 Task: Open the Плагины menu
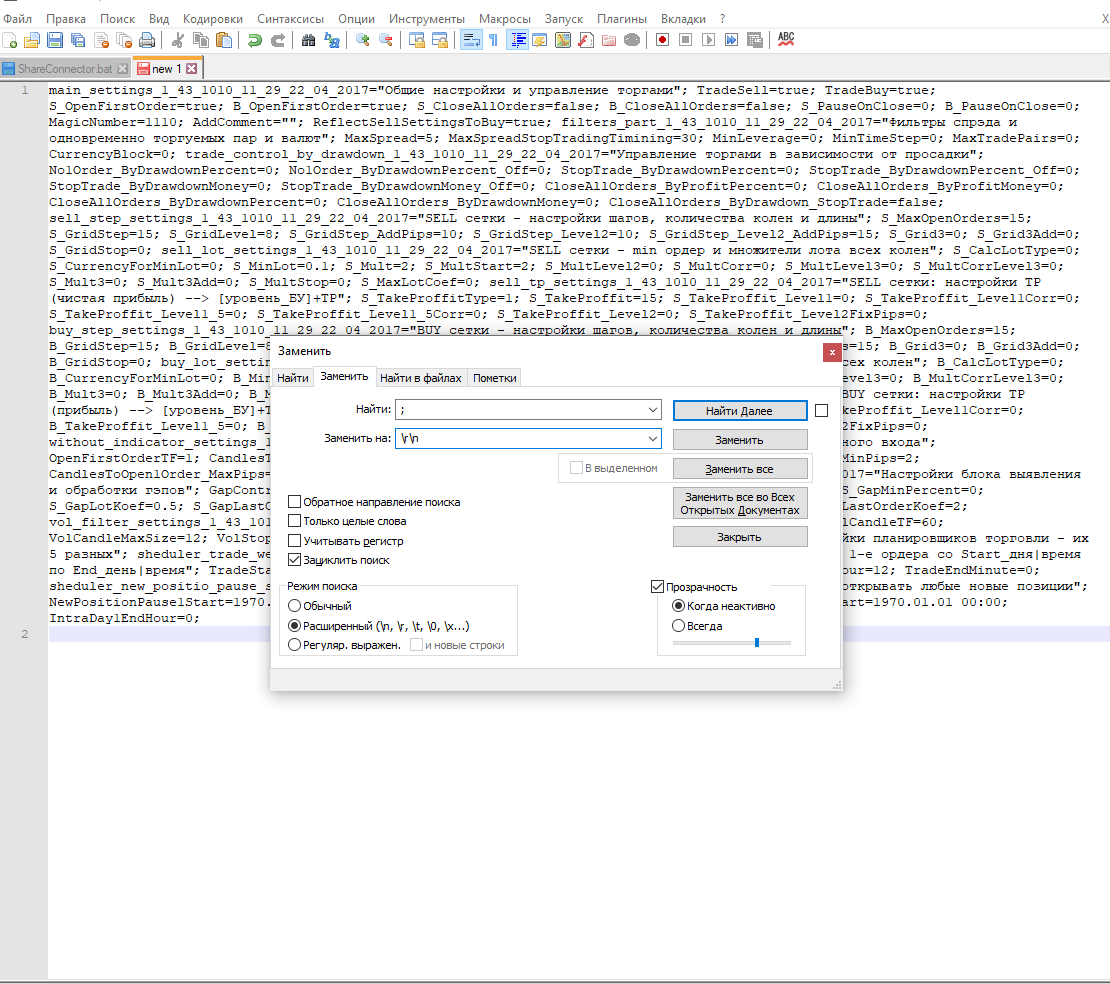622,18
